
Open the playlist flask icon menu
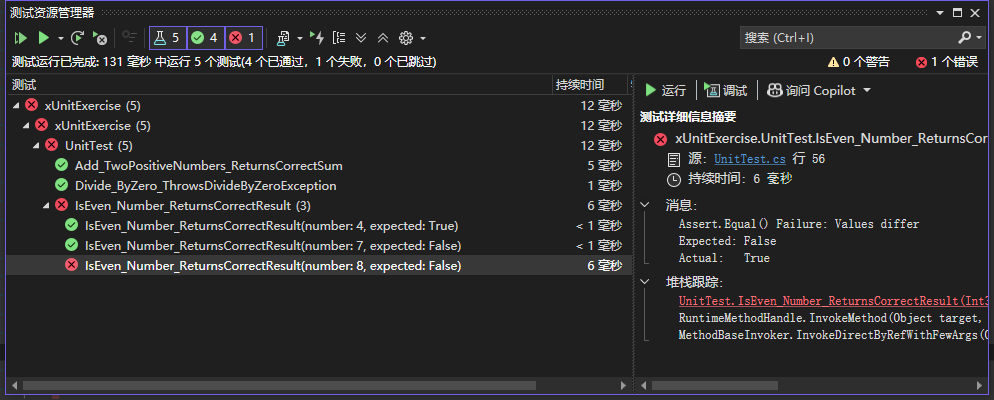click(284, 38)
